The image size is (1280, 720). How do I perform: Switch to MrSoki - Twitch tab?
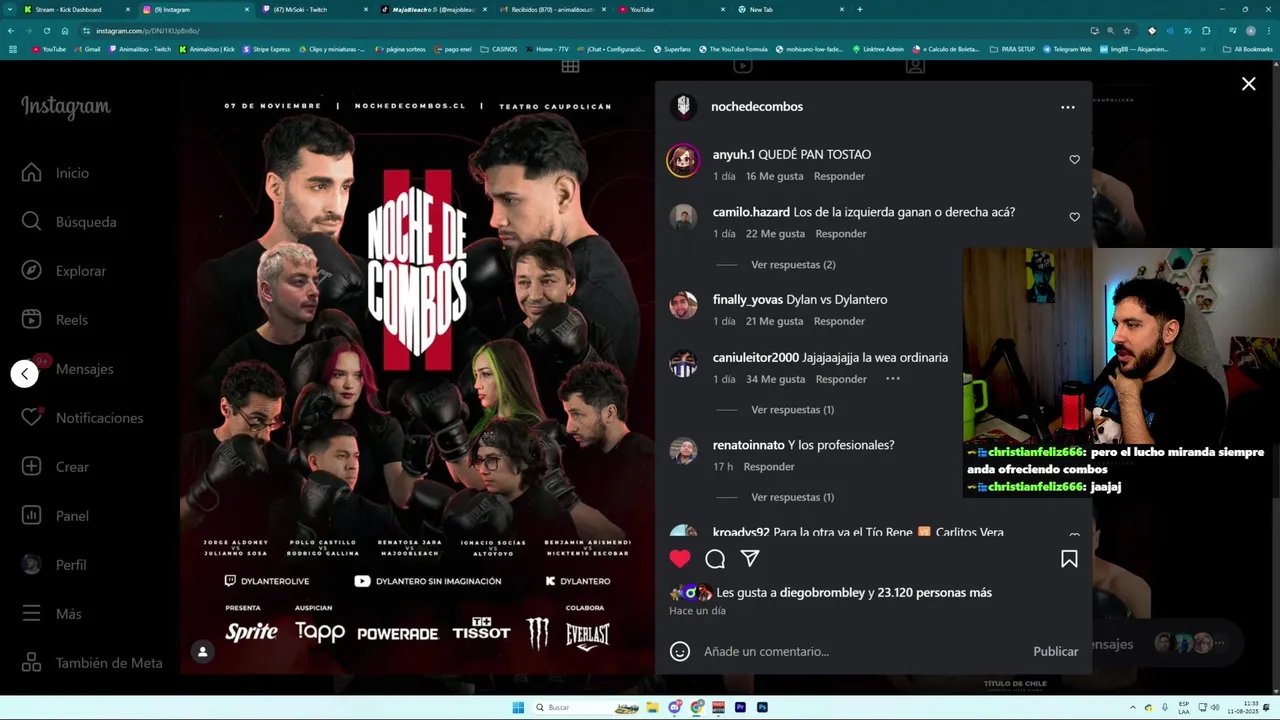313,9
